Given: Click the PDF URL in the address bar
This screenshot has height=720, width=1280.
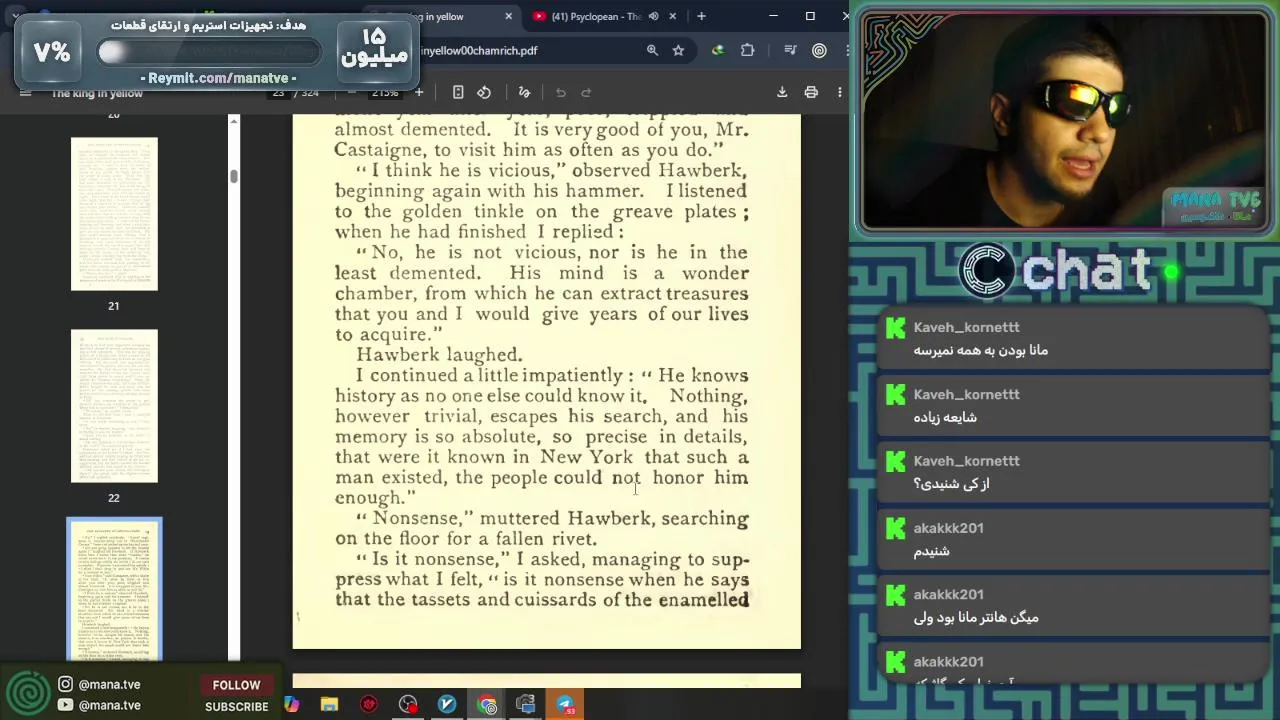Looking at the screenshot, I should point(478,50).
